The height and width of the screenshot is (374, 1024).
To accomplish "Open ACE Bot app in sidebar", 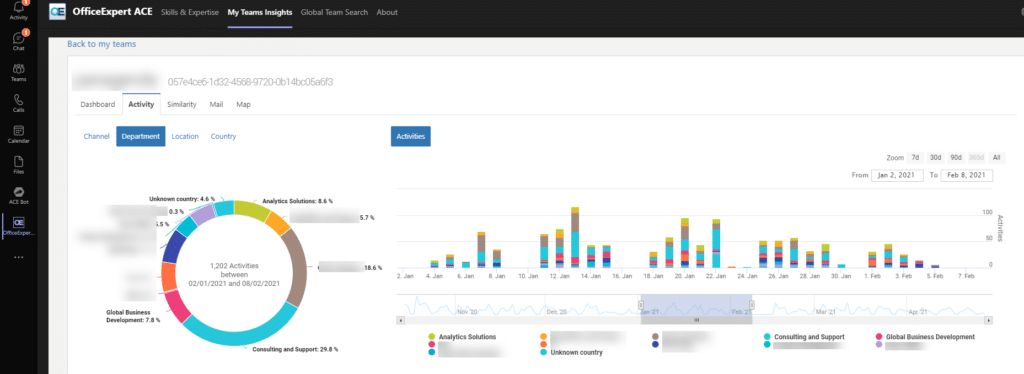I will pos(18,195).
